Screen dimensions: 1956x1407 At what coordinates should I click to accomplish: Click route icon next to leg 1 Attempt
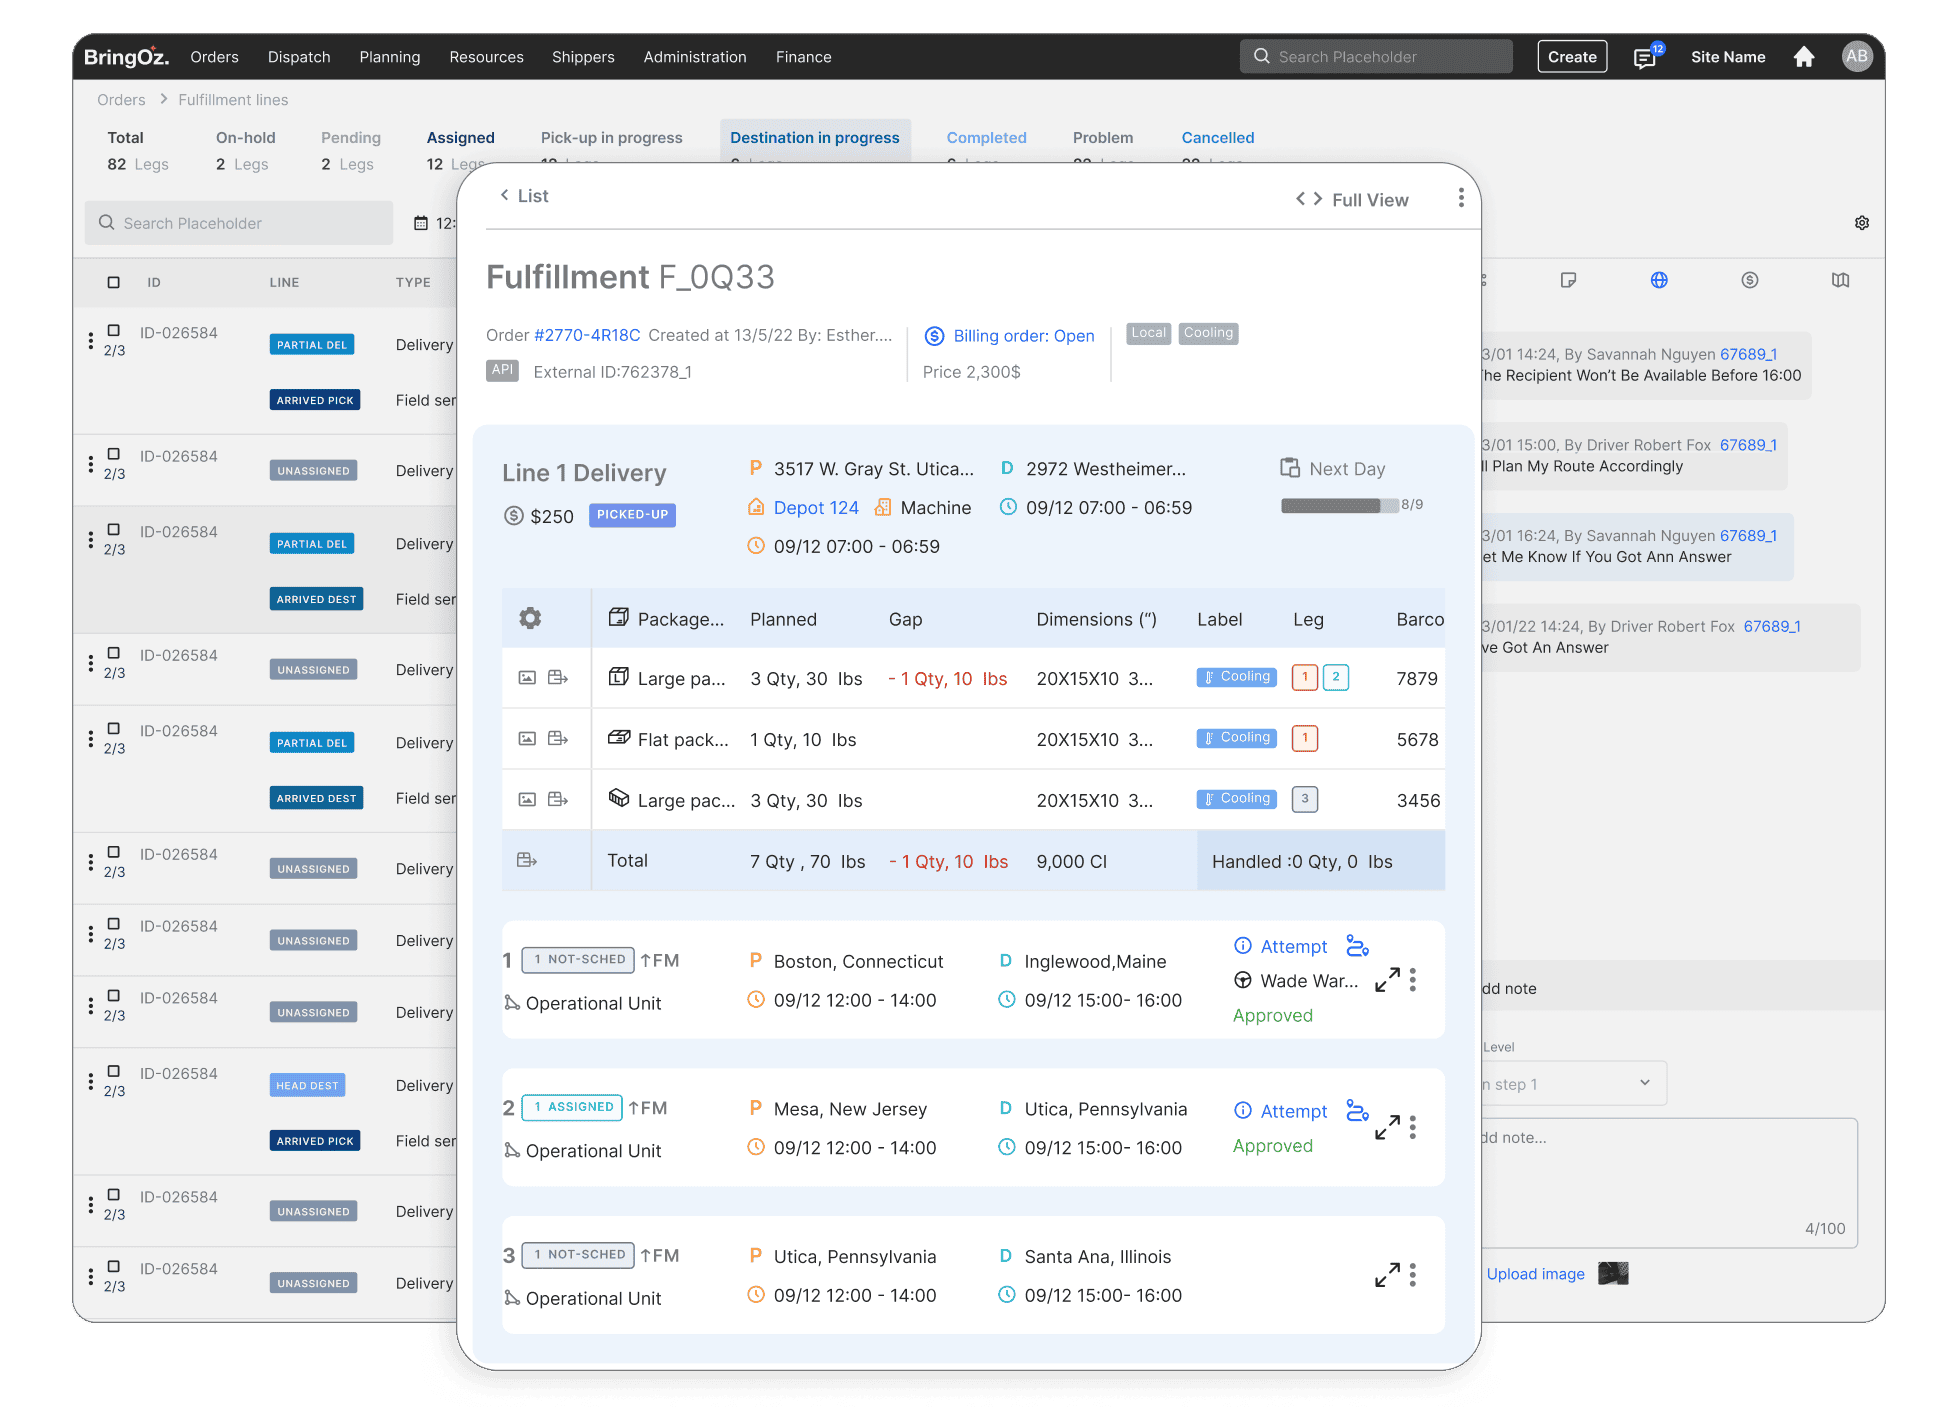coord(1357,946)
